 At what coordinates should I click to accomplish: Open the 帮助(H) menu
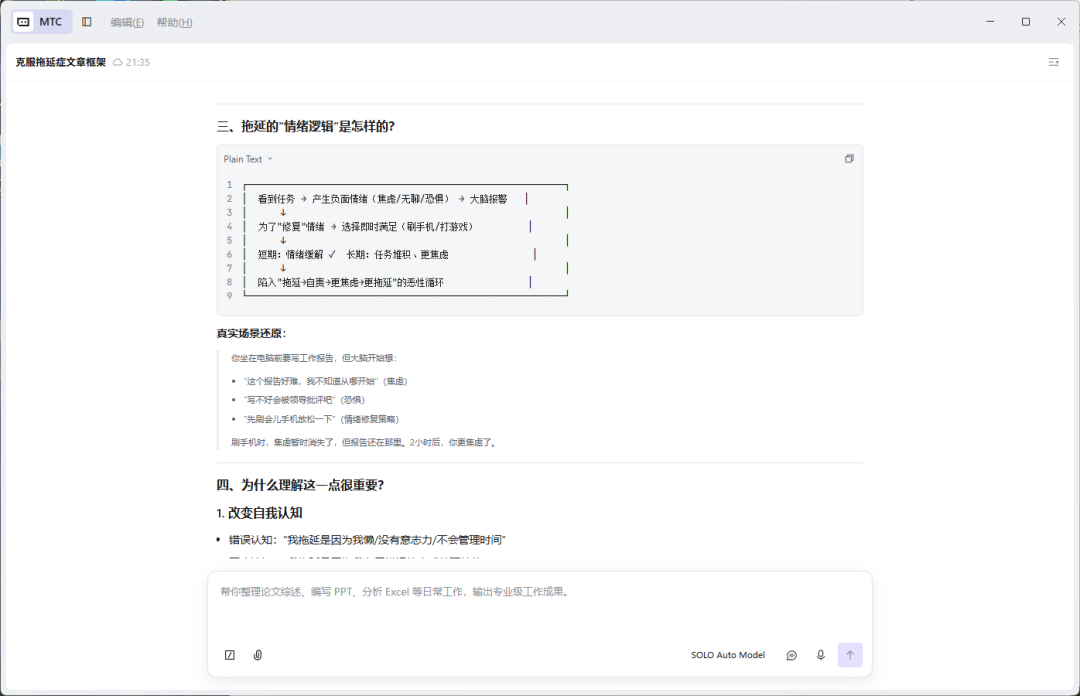[x=174, y=23]
